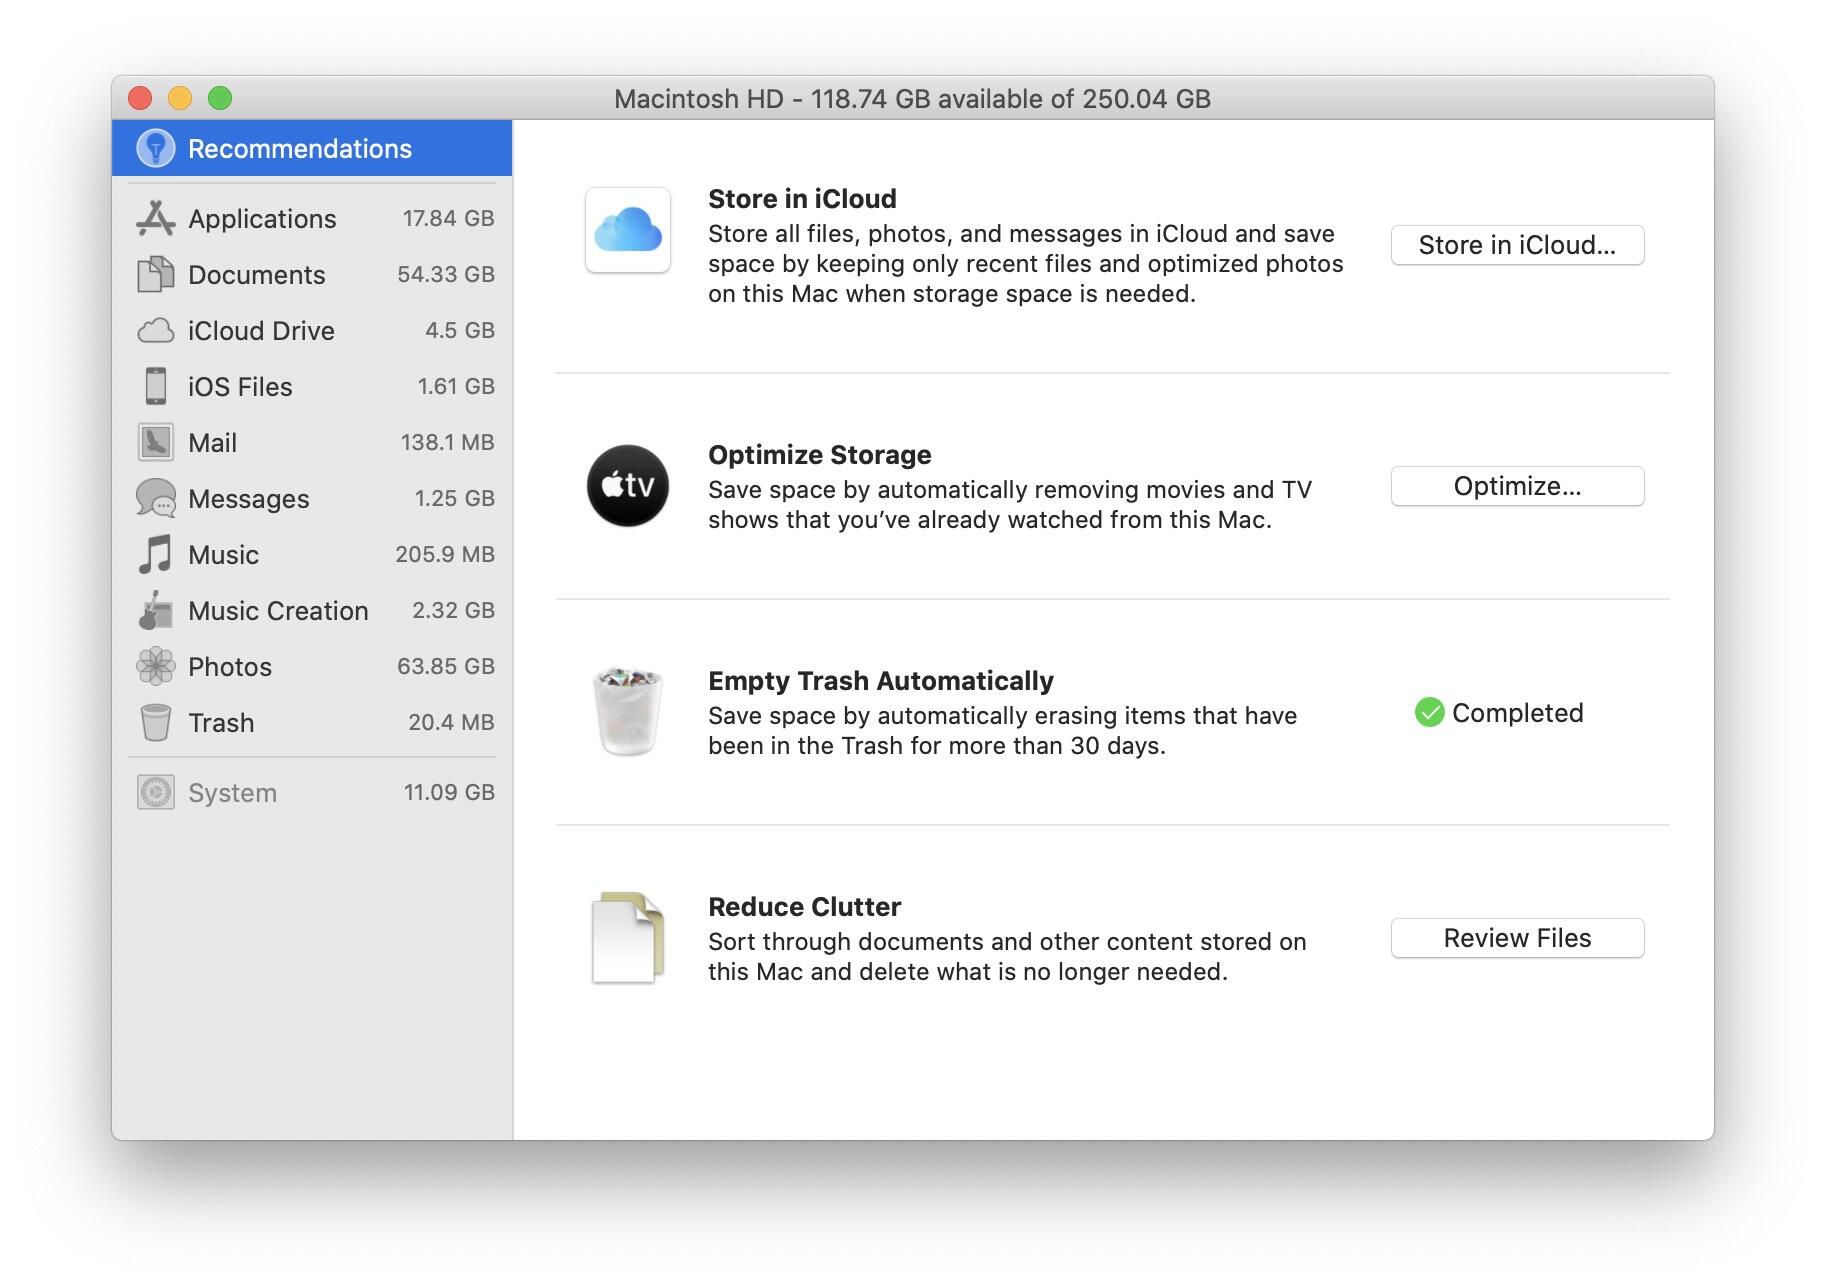Screen dimensions: 1826x1288
Task: Click the Reduce Clutter heading
Action: (x=804, y=907)
